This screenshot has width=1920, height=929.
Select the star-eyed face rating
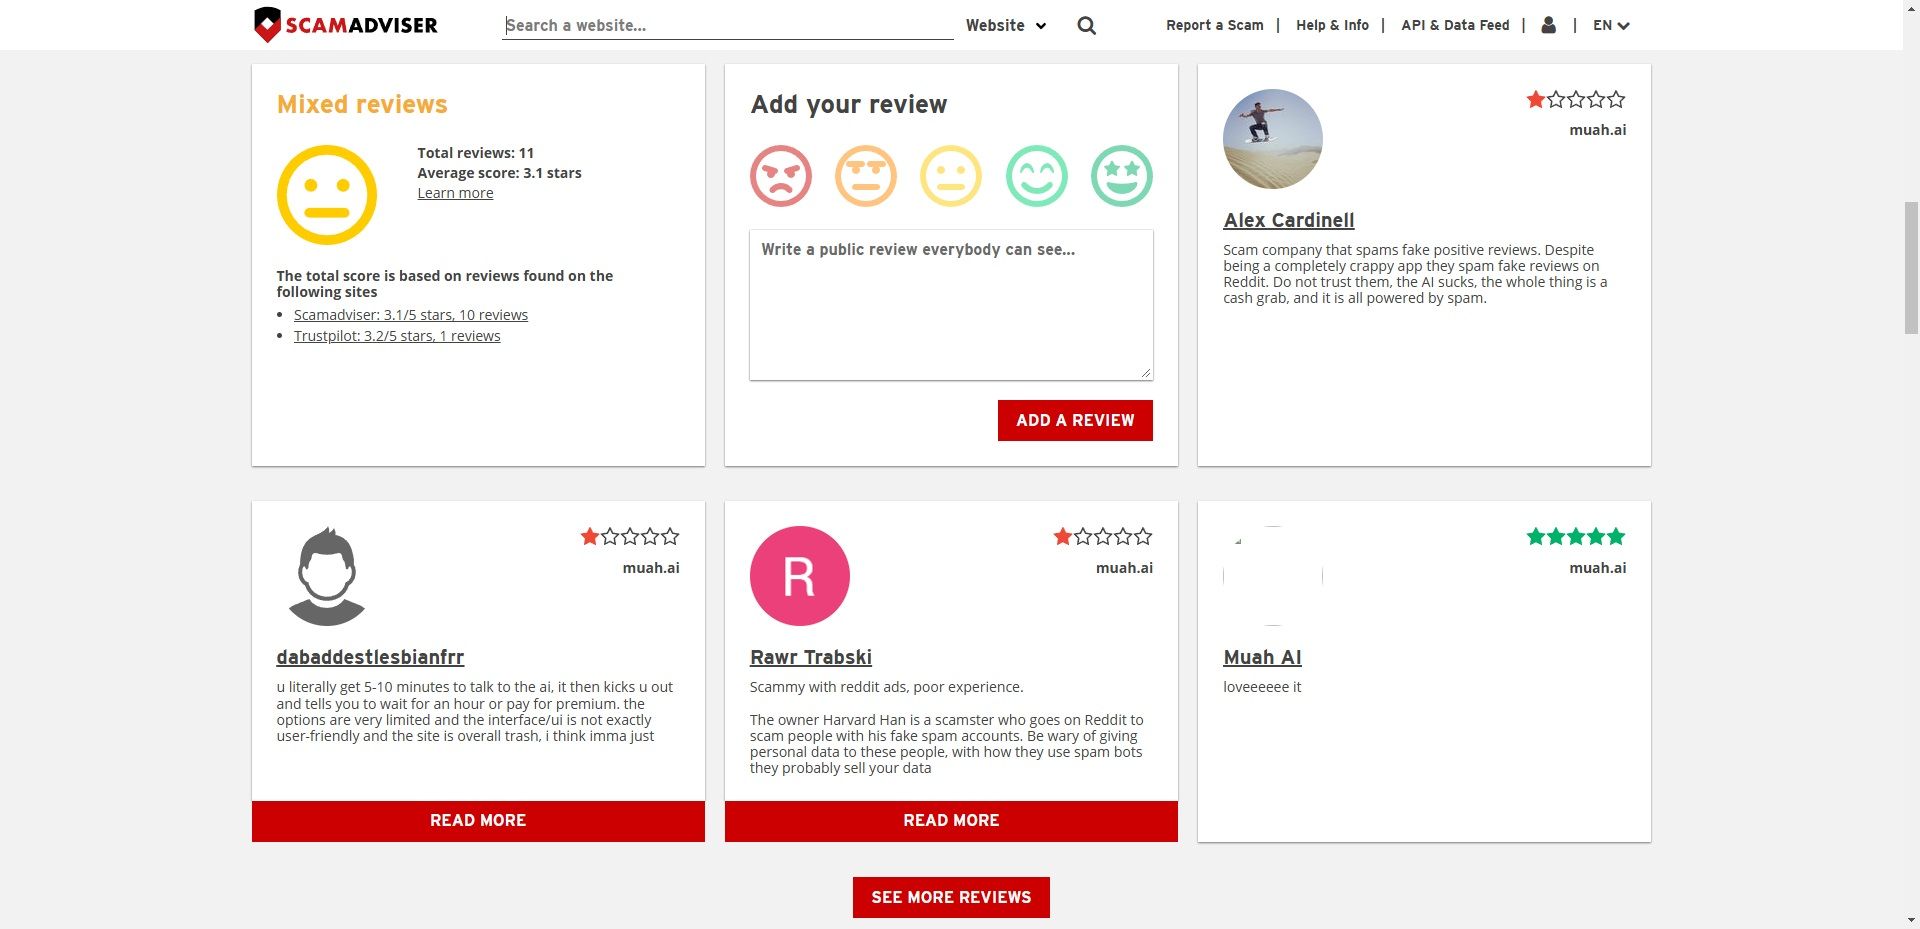(1122, 176)
